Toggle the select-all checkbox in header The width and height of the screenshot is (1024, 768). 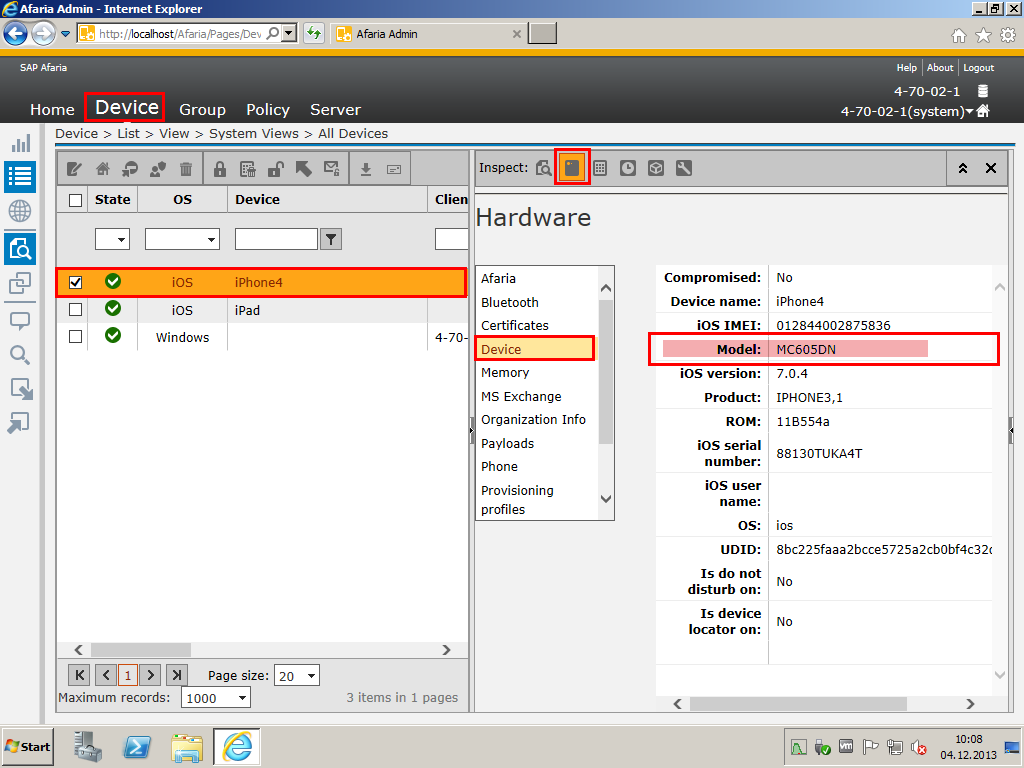point(76,200)
